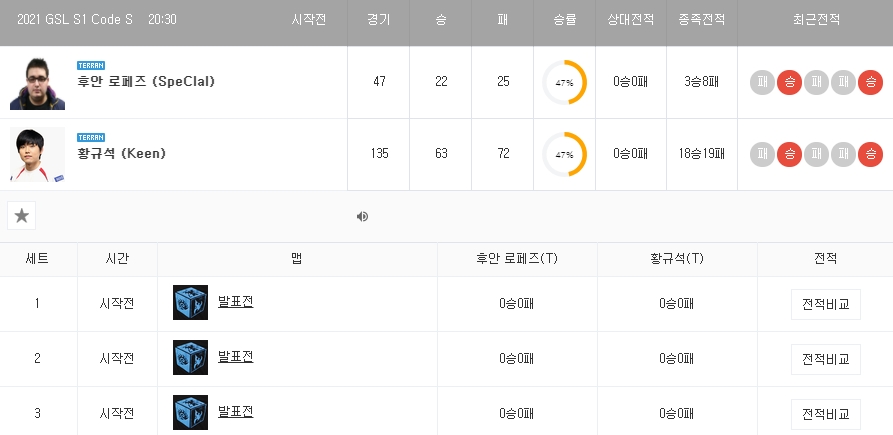This screenshot has height=435, width=893.
Task: Click the set 3 map cube icon
Action: point(190,413)
